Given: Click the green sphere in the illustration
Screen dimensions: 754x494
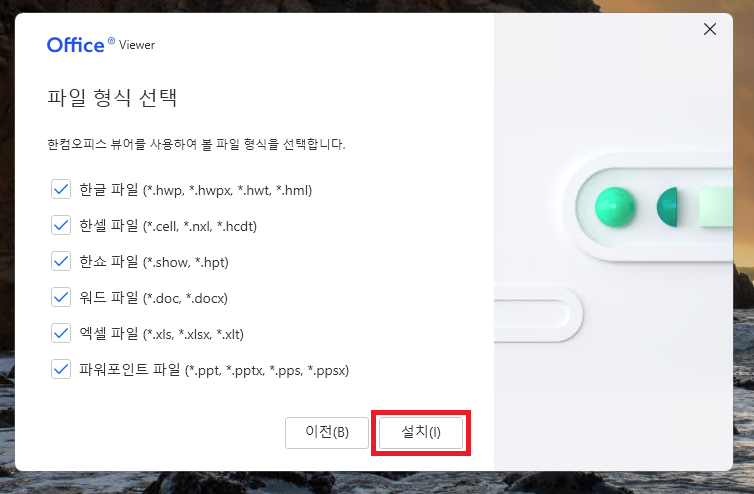Looking at the screenshot, I should 615,207.
